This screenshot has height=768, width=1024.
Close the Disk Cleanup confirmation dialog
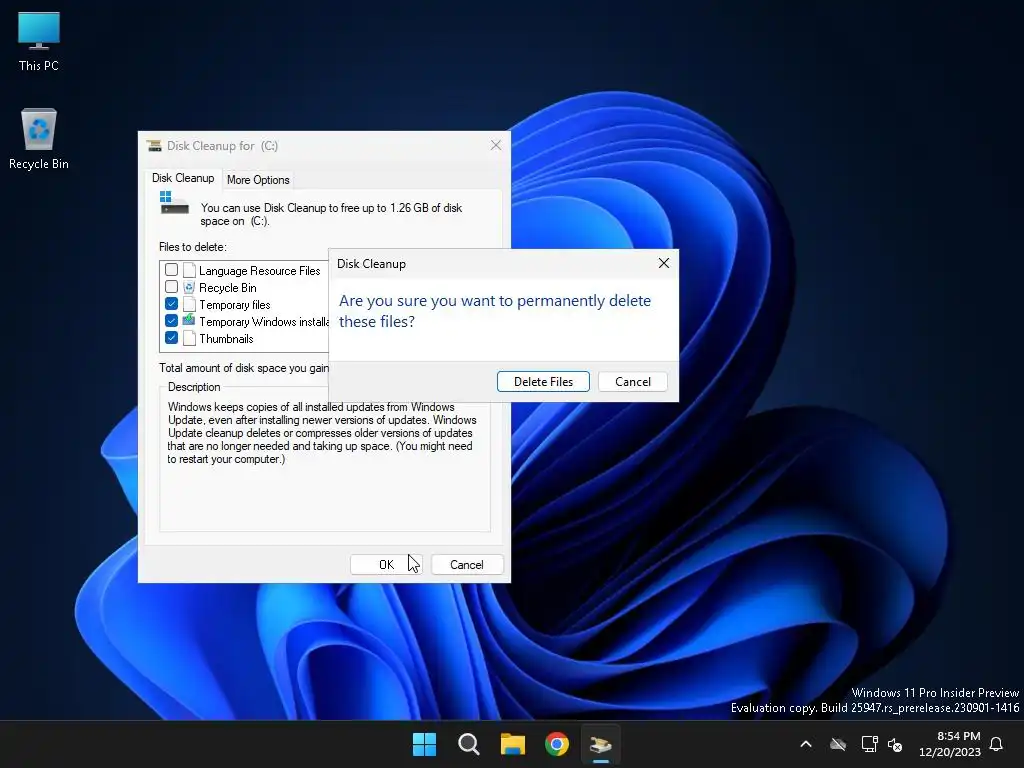click(664, 263)
